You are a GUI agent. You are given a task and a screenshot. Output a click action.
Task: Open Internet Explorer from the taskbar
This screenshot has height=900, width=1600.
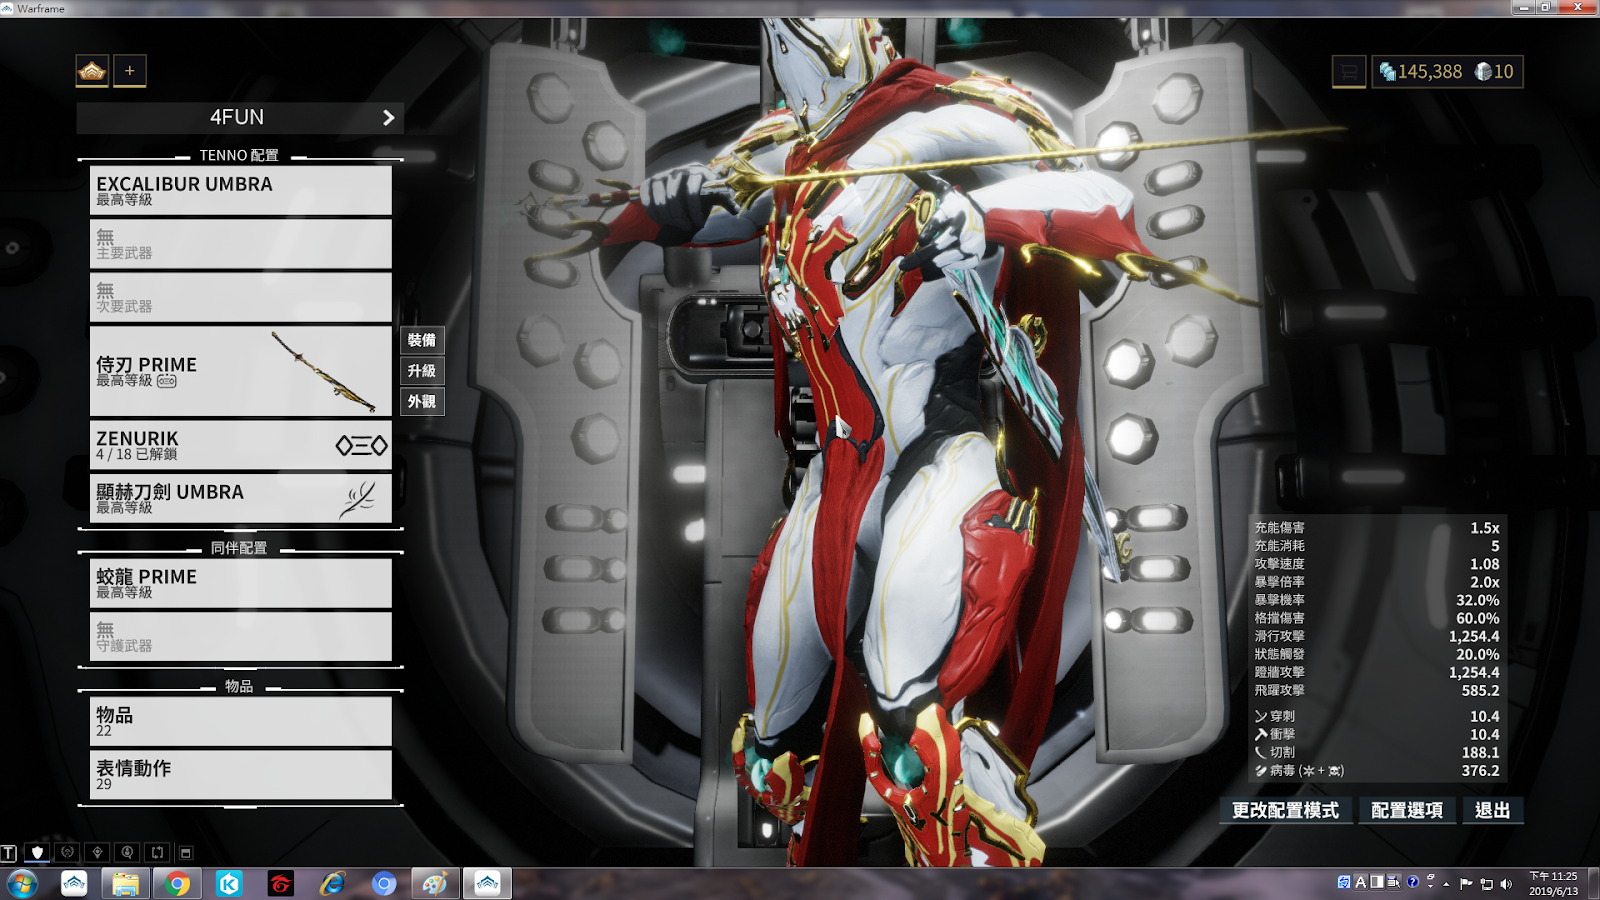coord(332,884)
